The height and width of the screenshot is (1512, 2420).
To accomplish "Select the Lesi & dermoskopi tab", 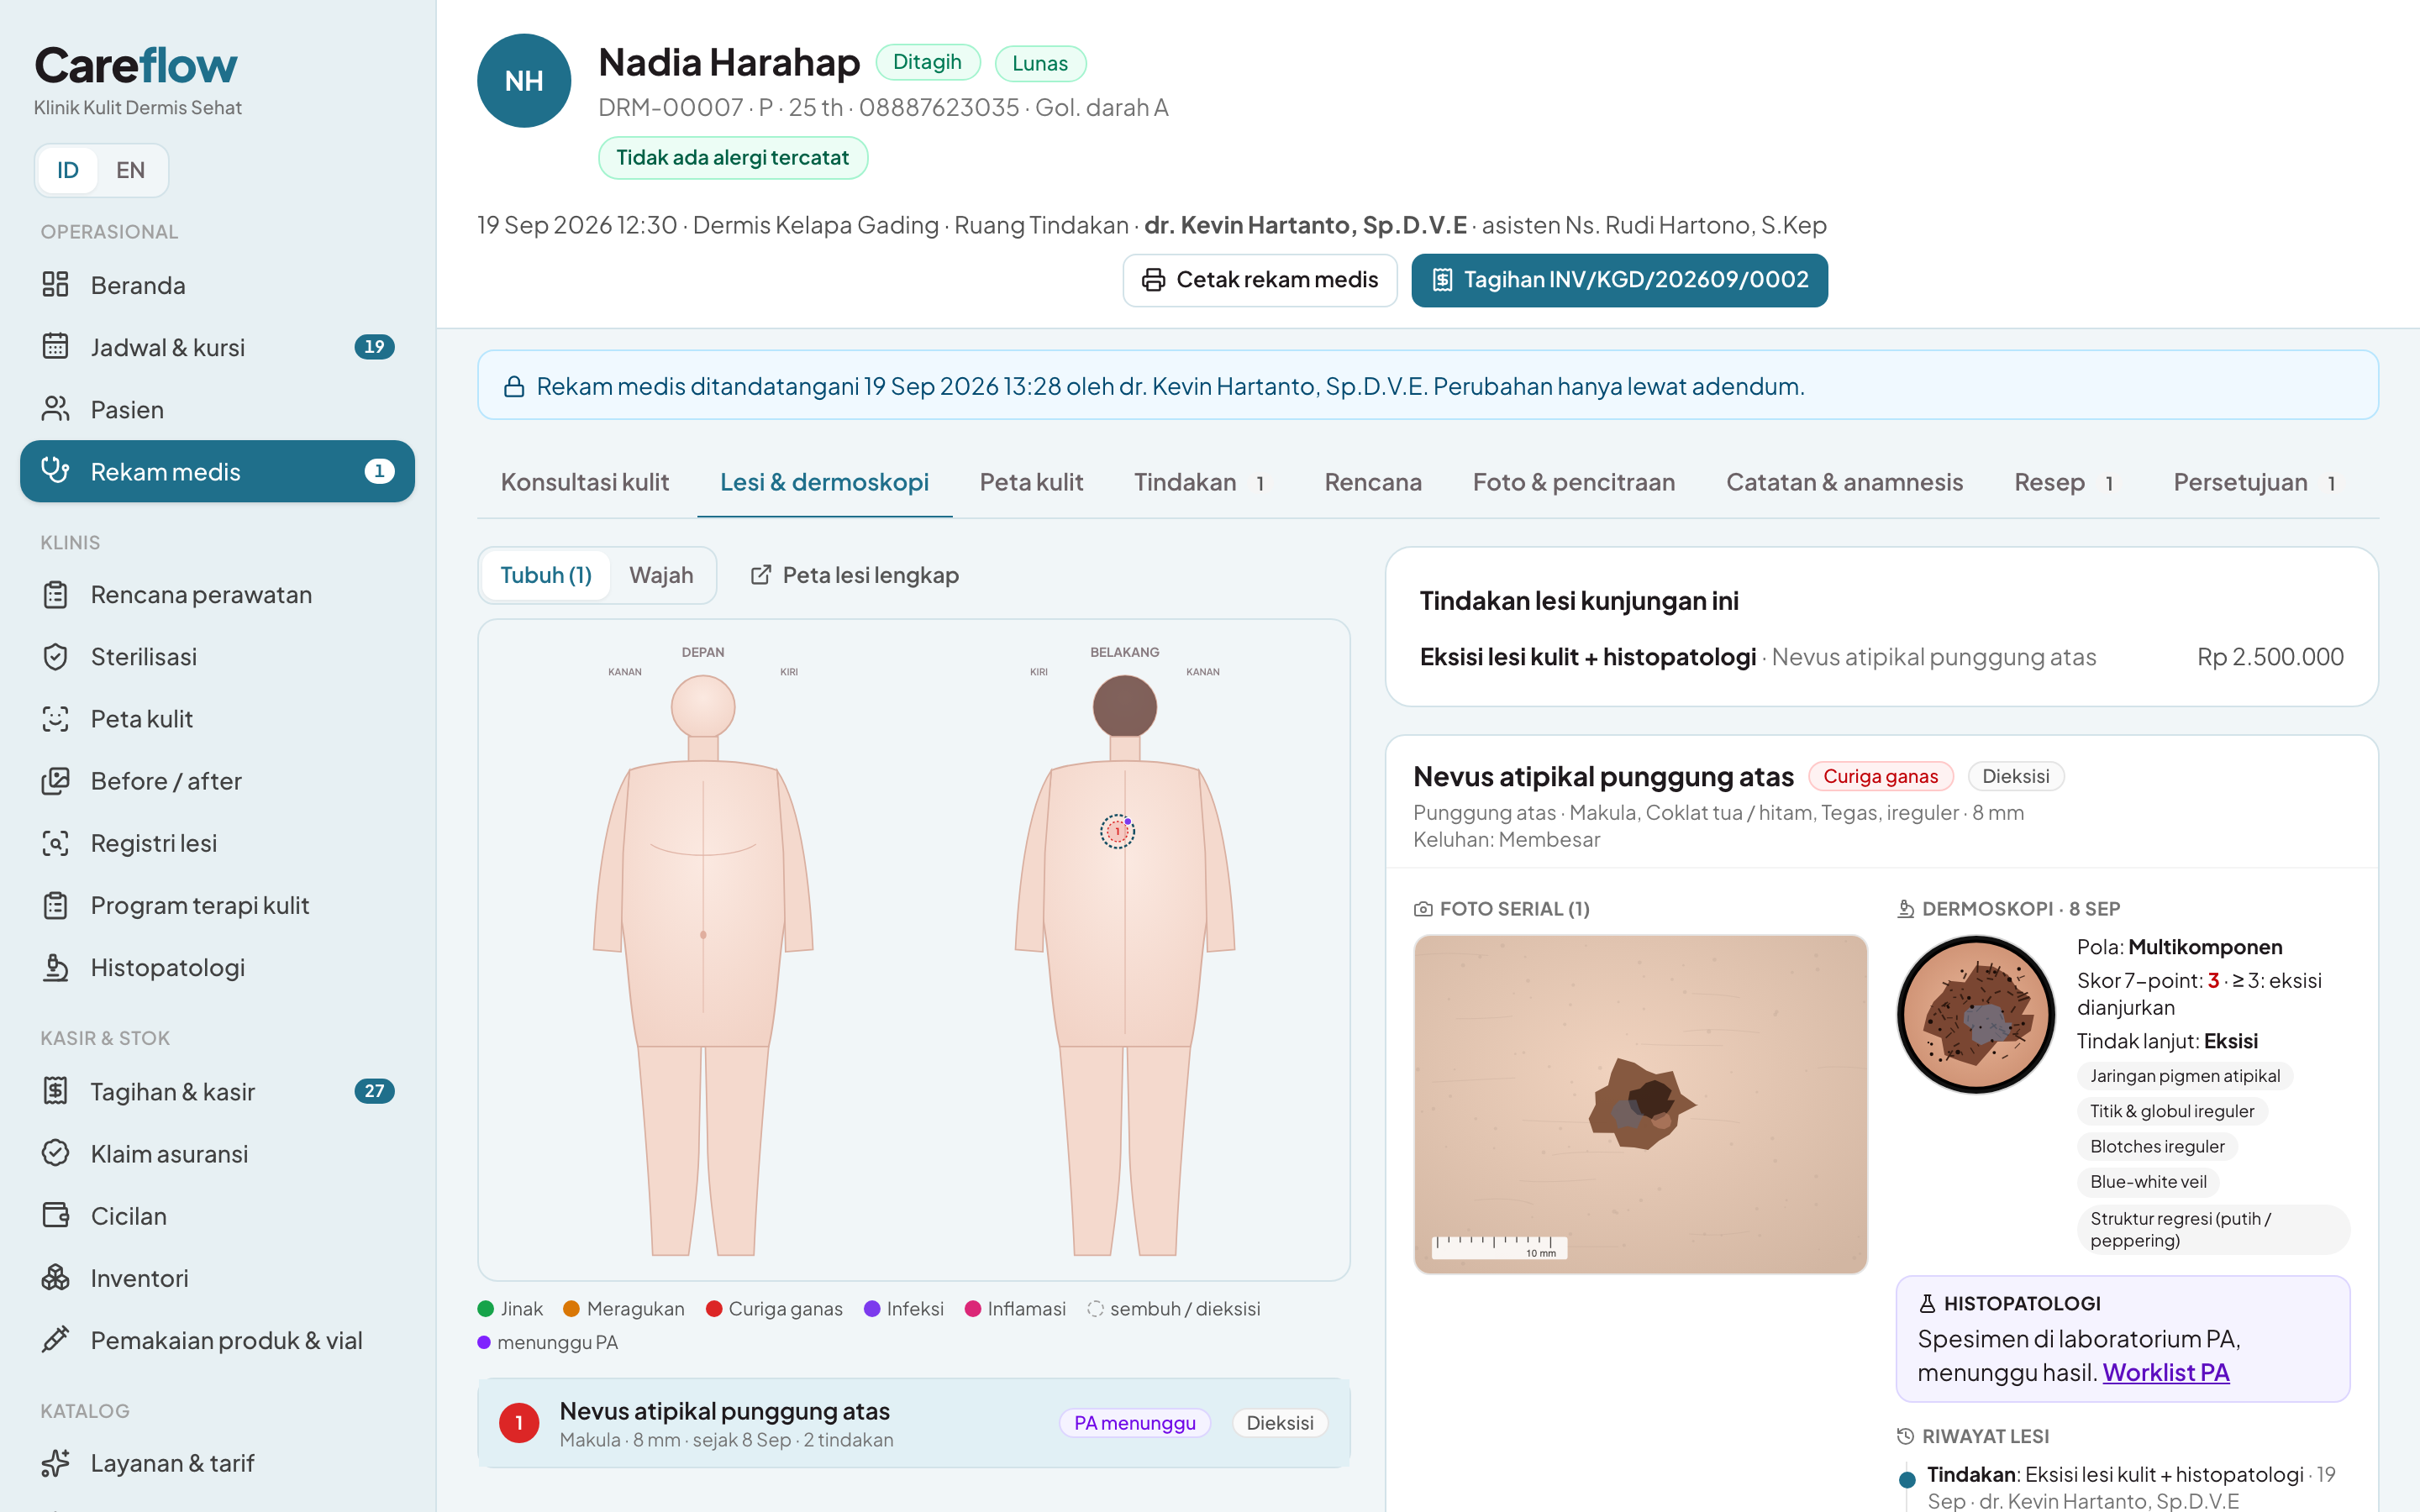I will tap(824, 482).
